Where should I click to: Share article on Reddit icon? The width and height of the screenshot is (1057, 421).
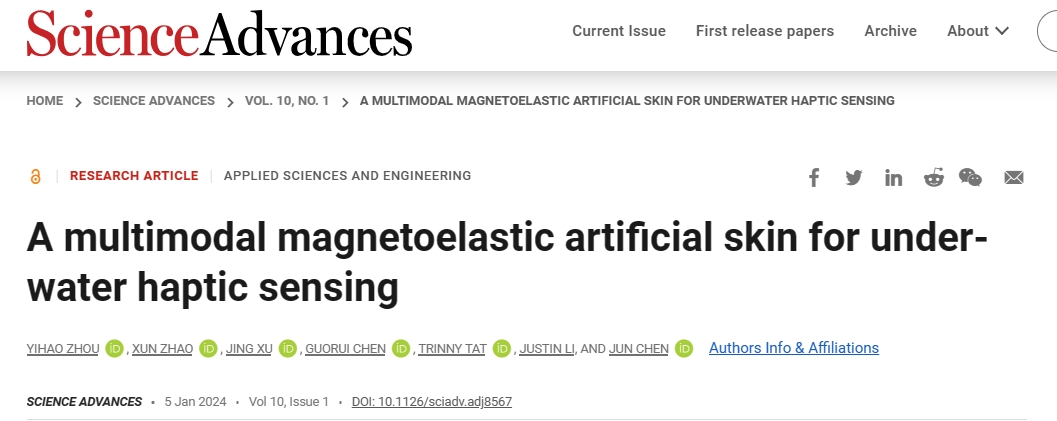click(934, 178)
